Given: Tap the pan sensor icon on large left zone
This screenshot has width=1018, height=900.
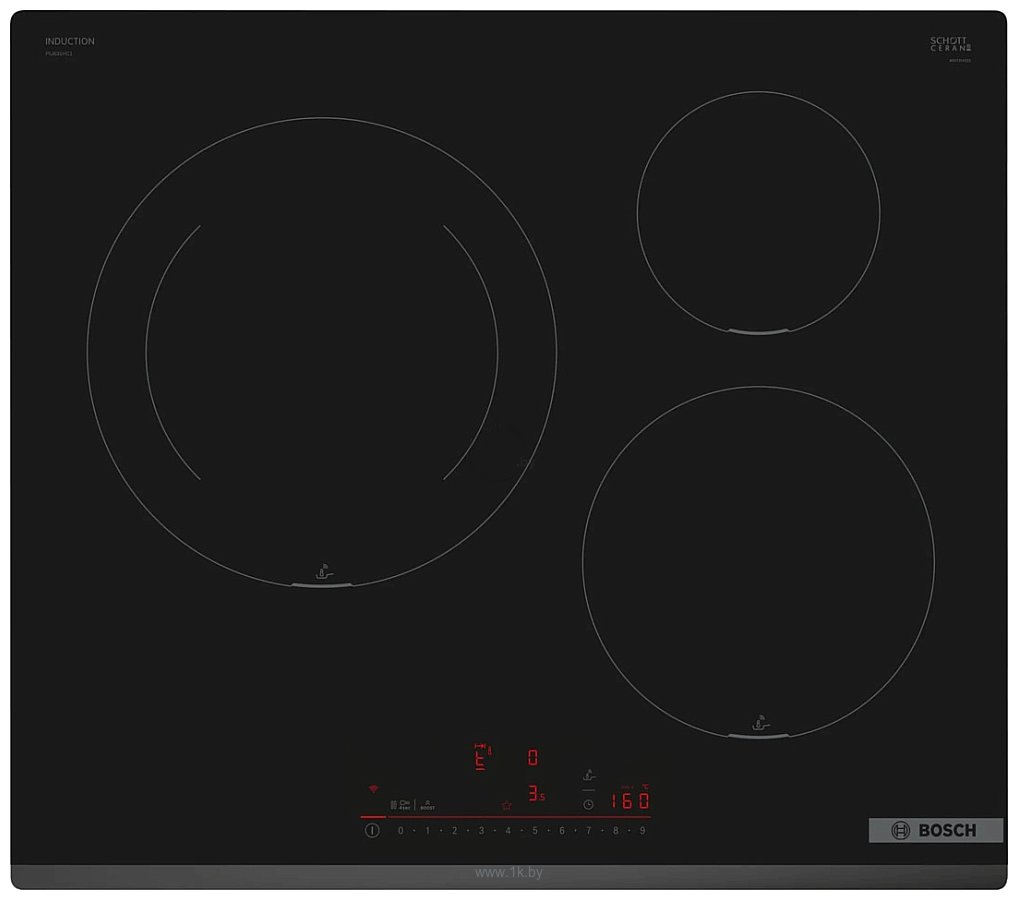Looking at the screenshot, I should pyautogui.click(x=324, y=571).
